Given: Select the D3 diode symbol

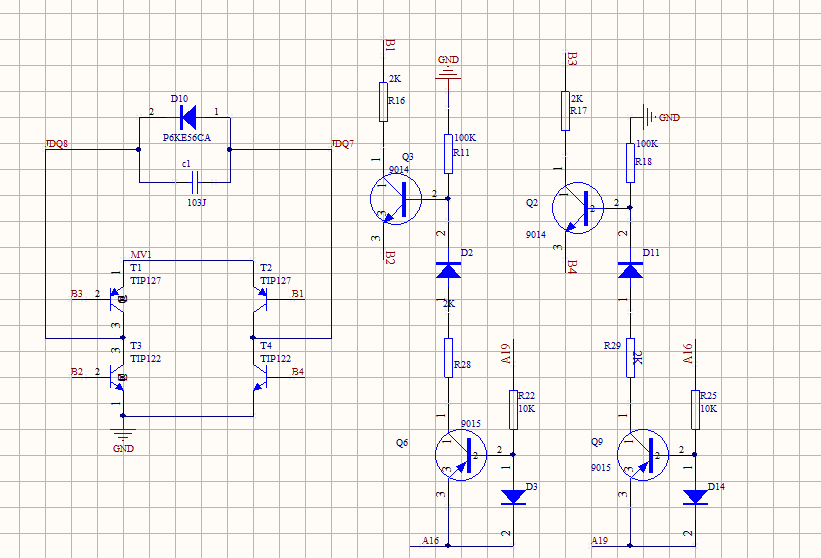Looking at the screenshot, I should click(513, 497).
